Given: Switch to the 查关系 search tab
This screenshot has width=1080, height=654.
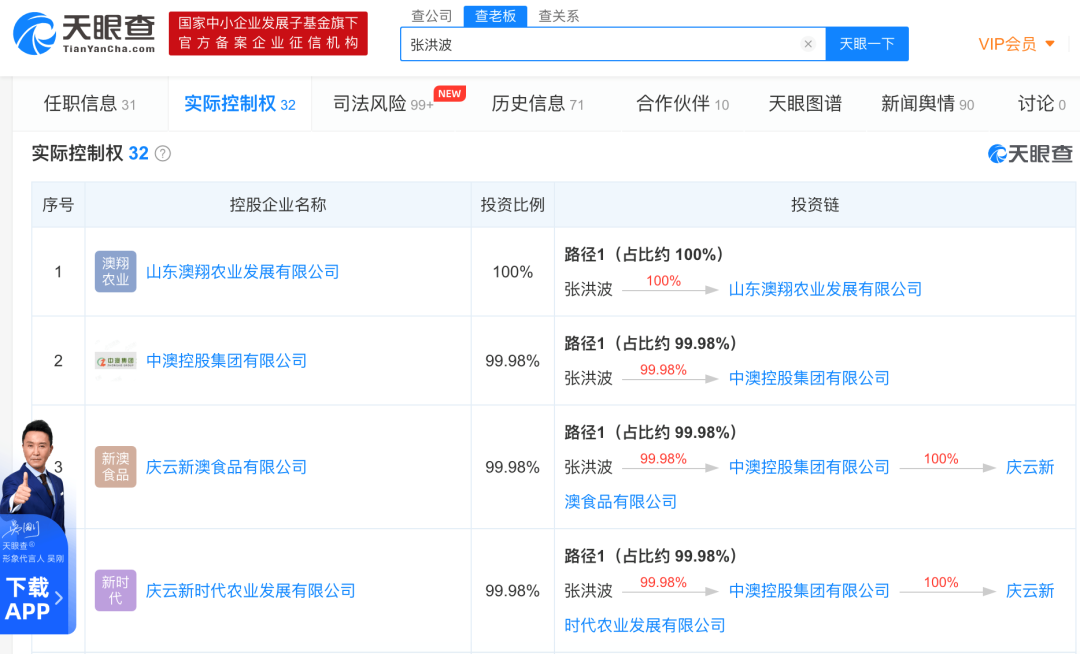Looking at the screenshot, I should (558, 16).
